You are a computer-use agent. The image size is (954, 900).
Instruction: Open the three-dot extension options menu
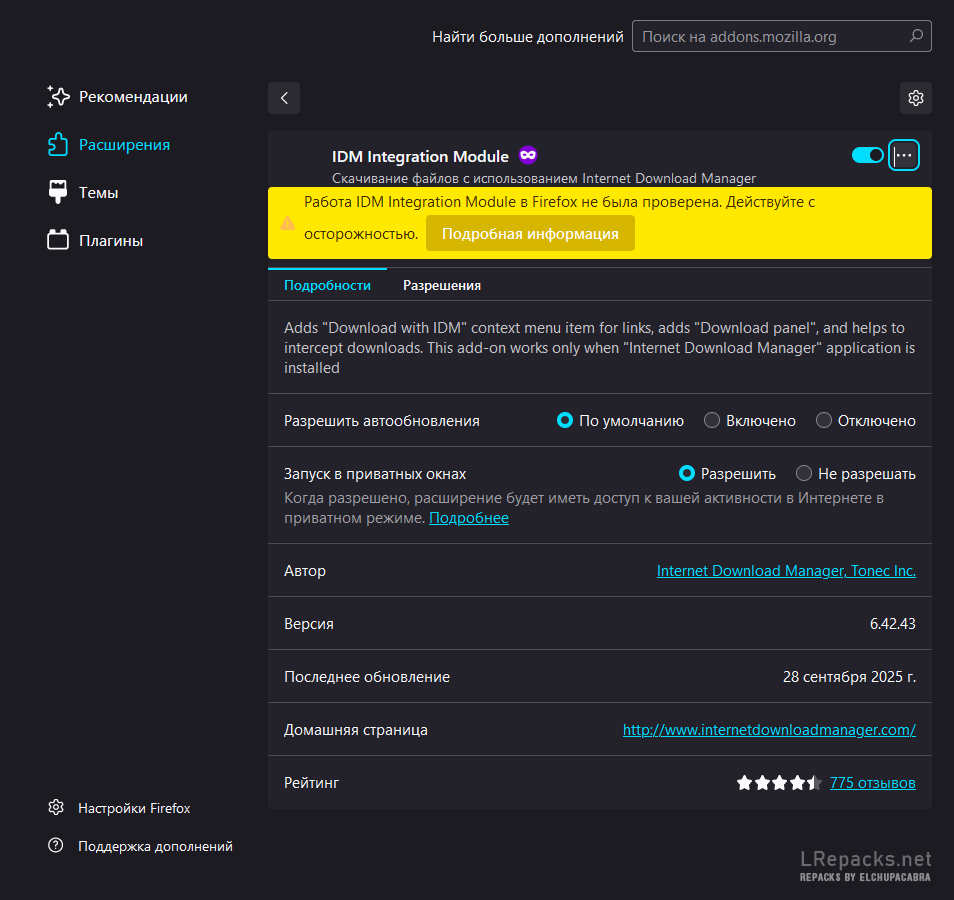pos(904,155)
